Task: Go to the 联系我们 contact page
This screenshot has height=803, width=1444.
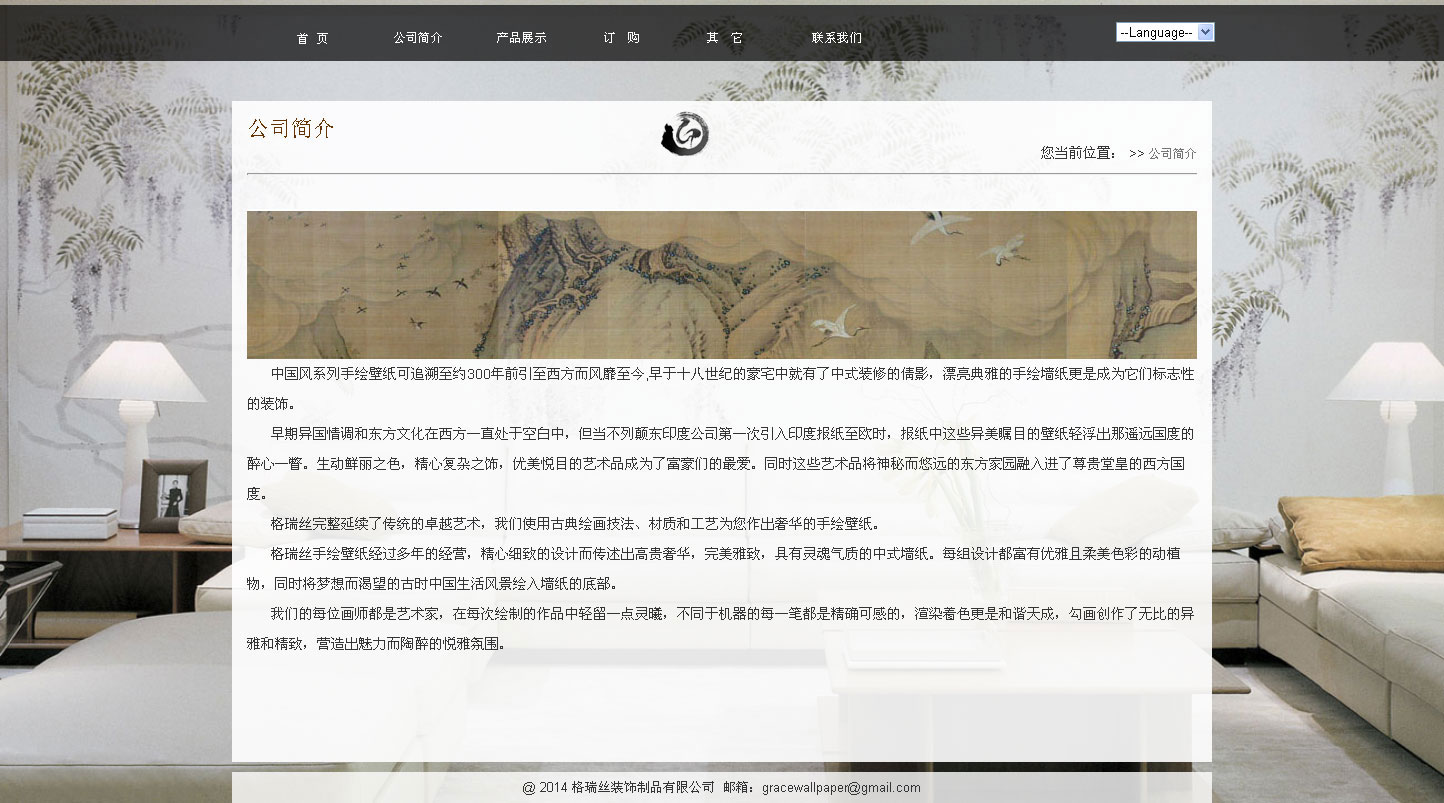Action: [x=836, y=38]
